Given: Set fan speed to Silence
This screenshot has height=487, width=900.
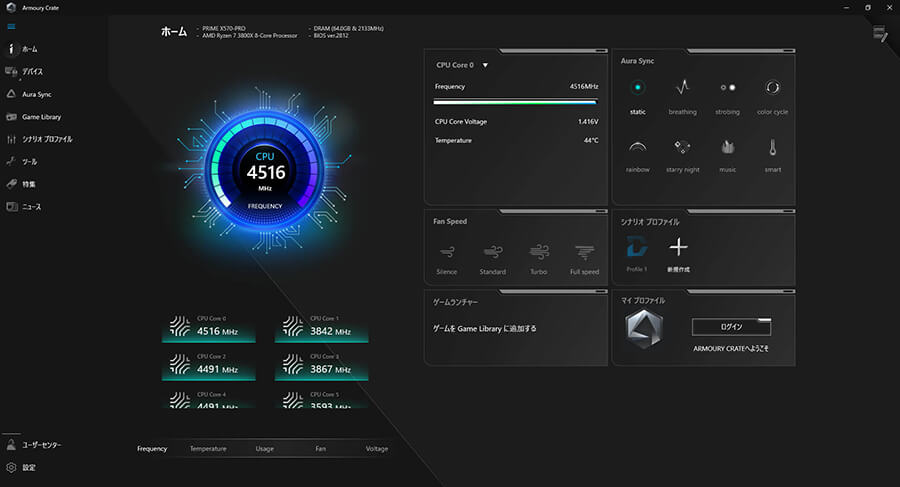Looking at the screenshot, I should tap(447, 253).
